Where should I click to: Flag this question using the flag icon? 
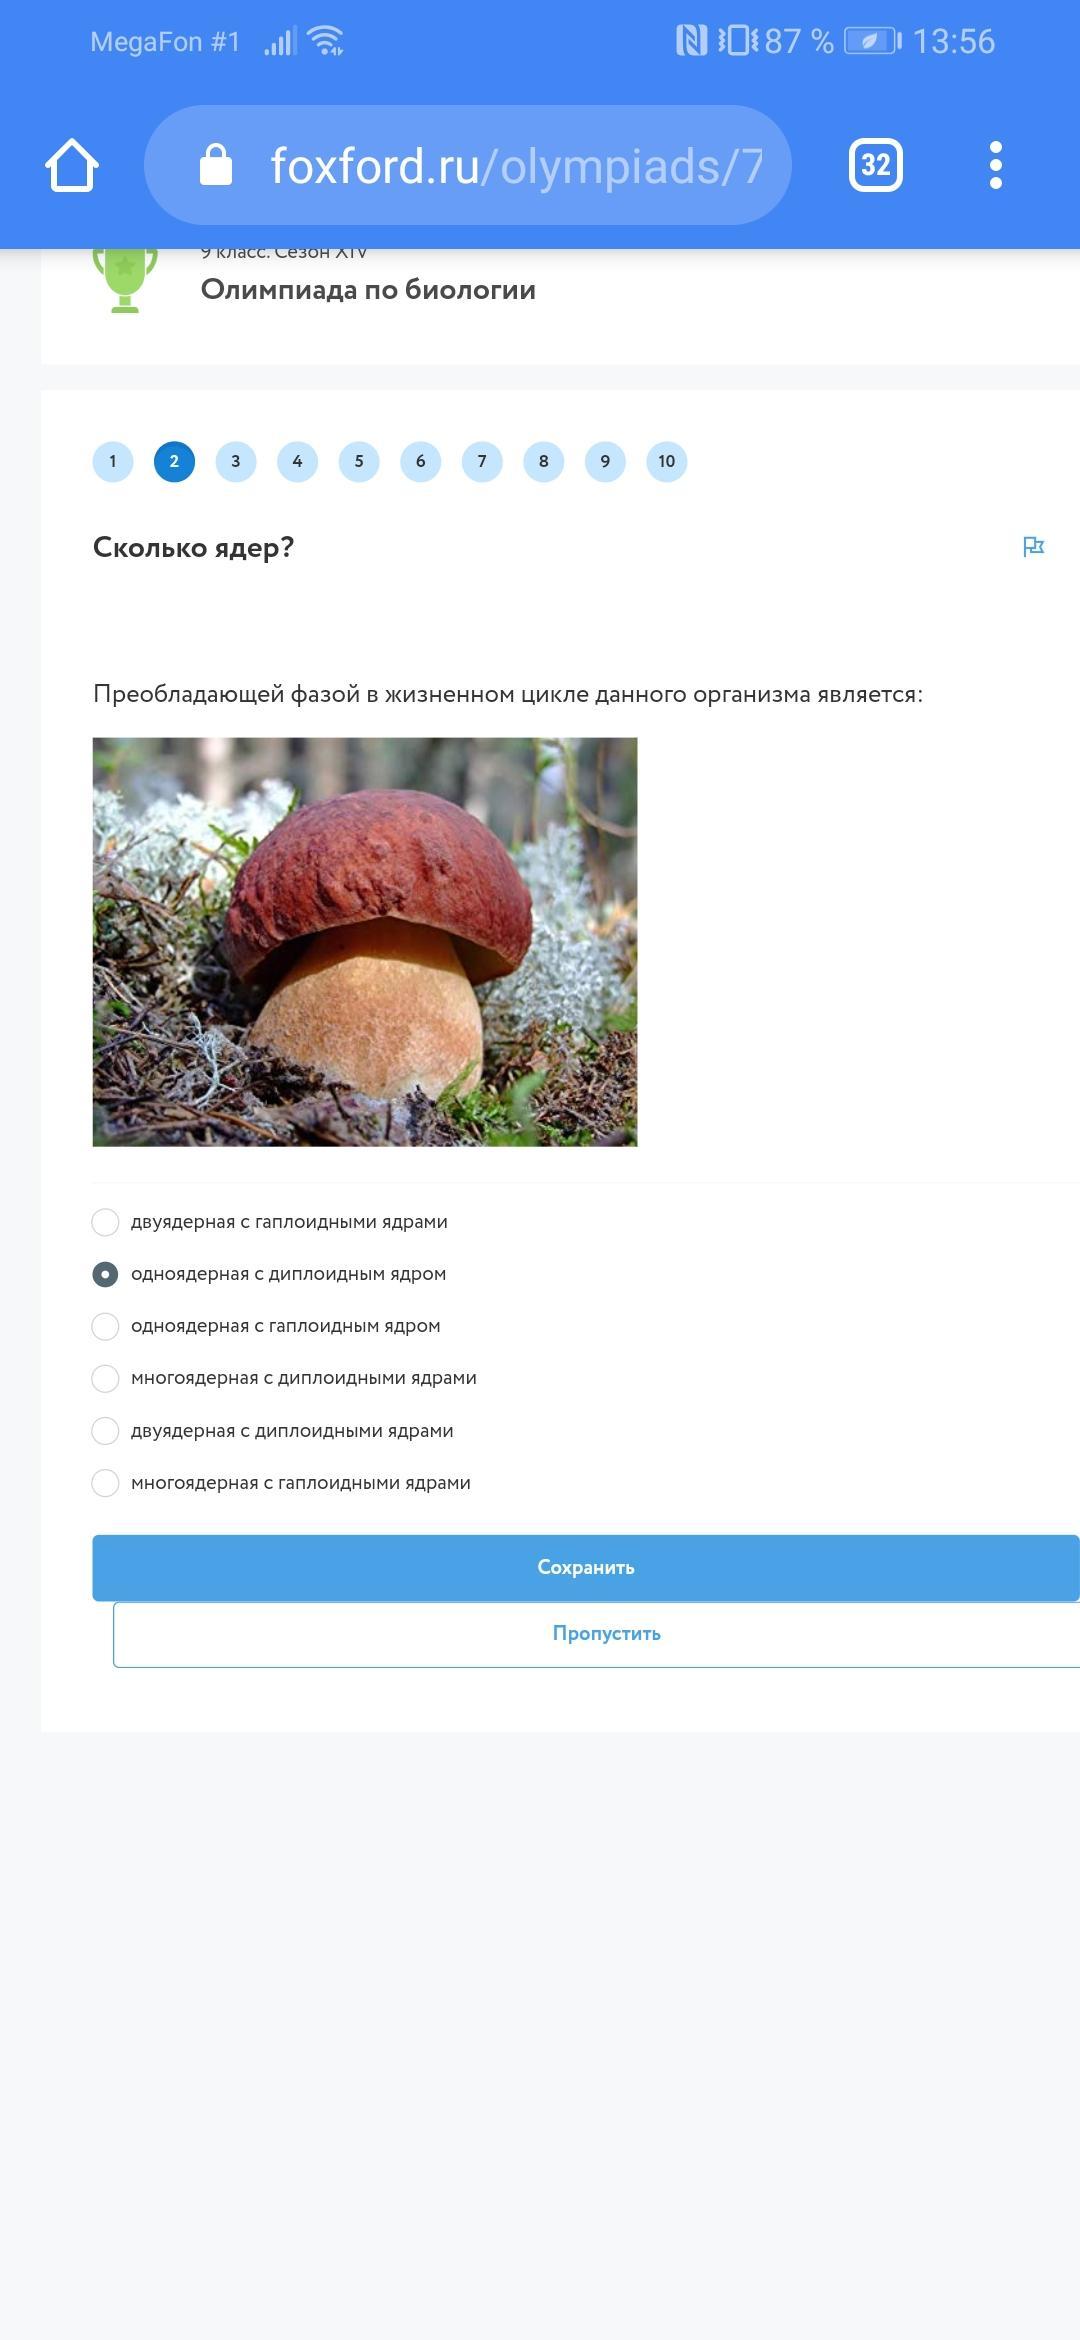1033,547
